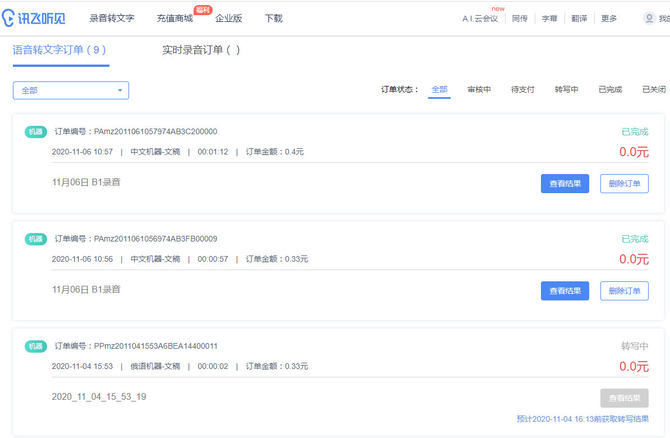Click disabled 查看结果 for the 15:53 order
The height and width of the screenshot is (438, 670).
(x=624, y=398)
